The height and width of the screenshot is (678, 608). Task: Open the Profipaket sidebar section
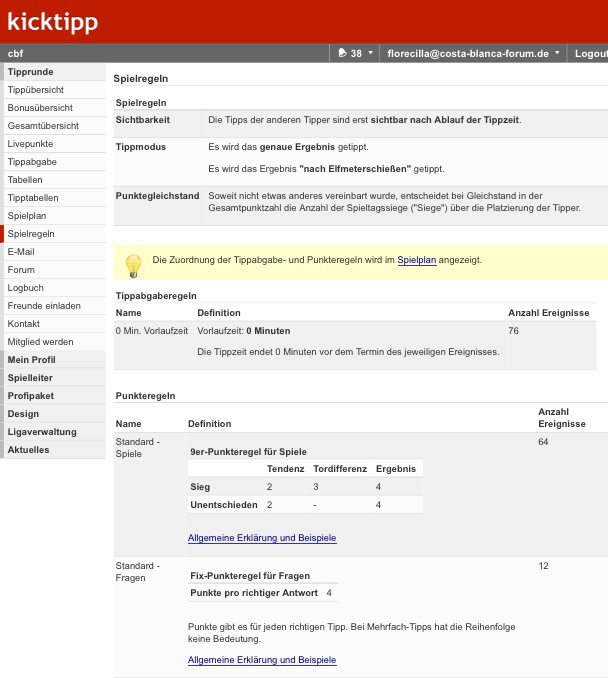[30, 396]
